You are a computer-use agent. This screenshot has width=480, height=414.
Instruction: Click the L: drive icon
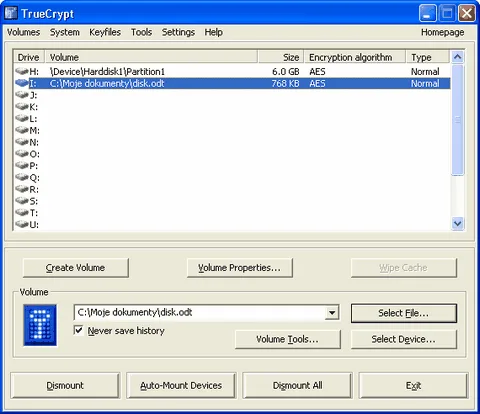click(x=22, y=118)
